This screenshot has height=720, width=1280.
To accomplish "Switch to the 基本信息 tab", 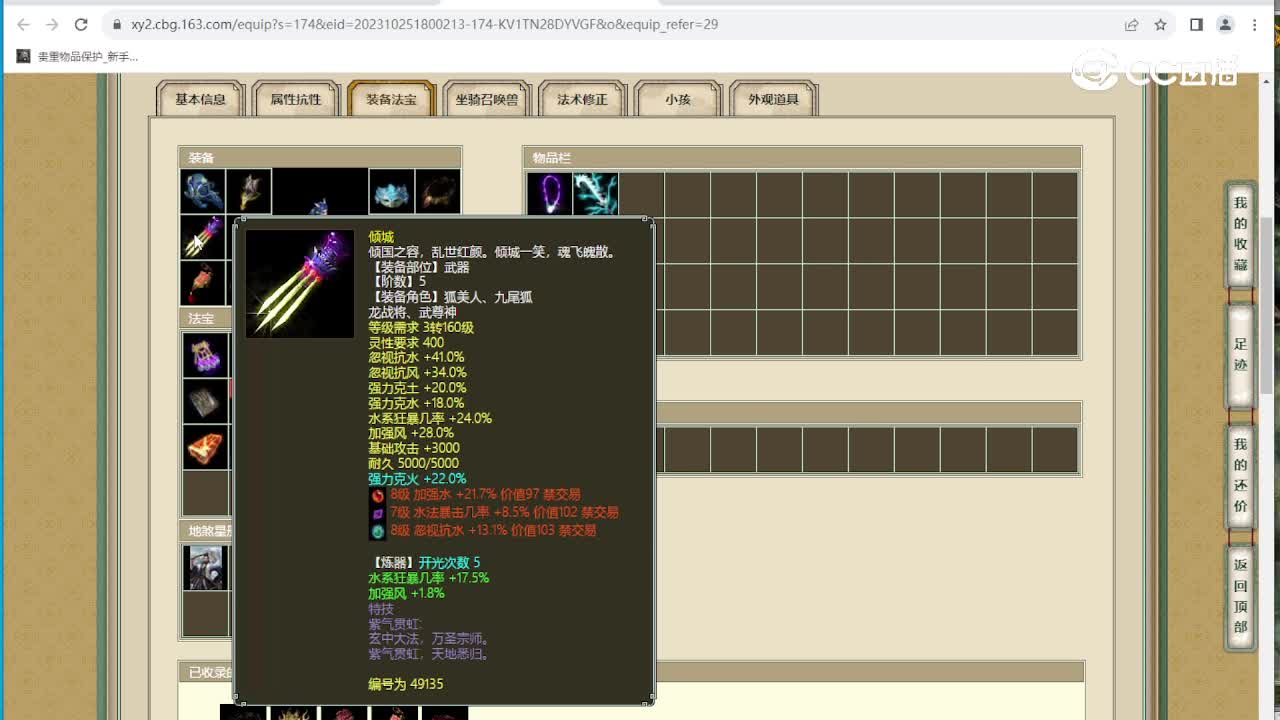I will click(200, 99).
